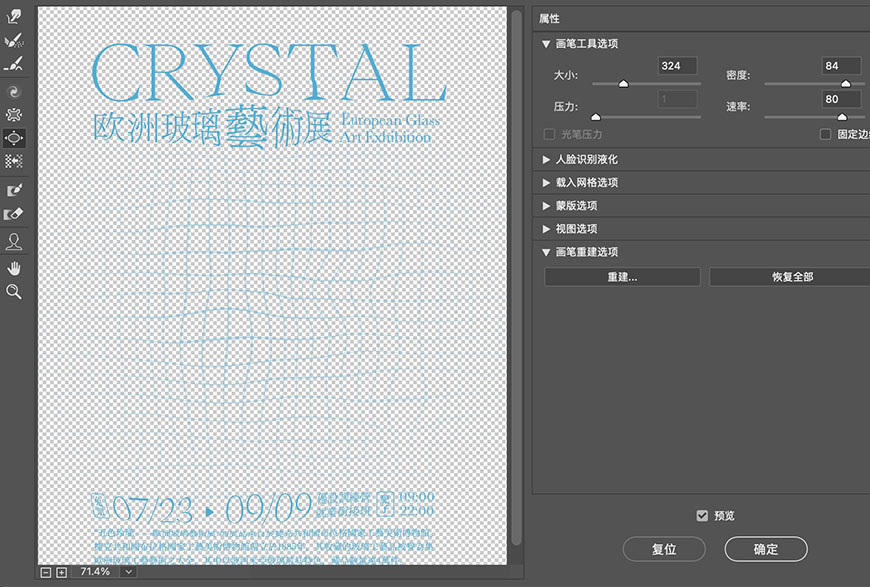Viewport: 870px width, 587px height.
Task: Select the Forward Warp tool
Action: 13,16
